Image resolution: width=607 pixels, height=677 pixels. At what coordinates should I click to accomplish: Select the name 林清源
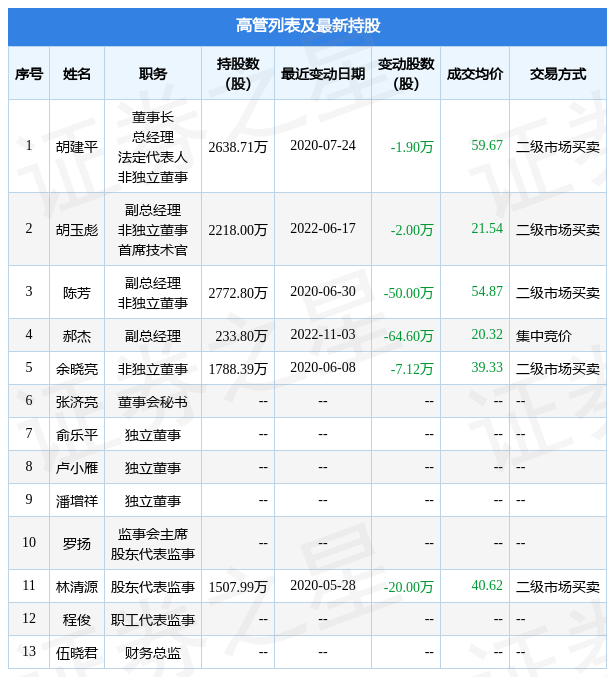tap(77, 587)
